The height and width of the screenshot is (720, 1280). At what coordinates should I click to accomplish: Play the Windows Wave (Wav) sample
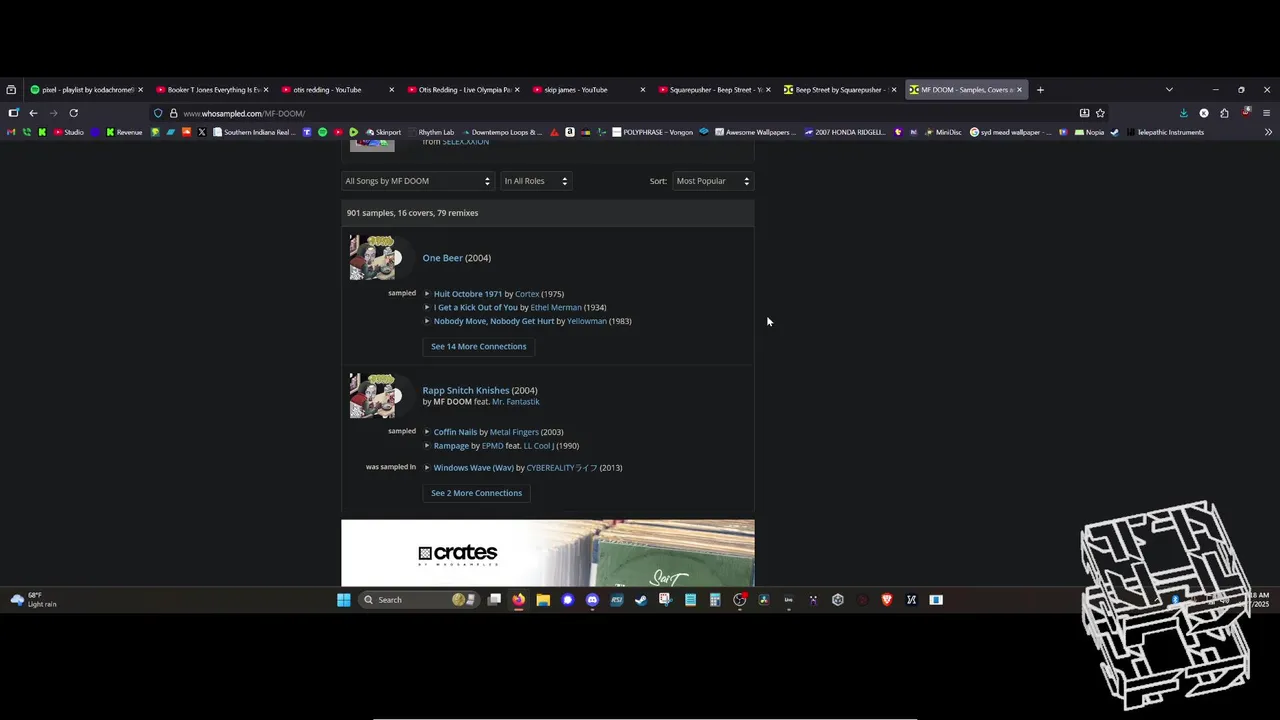point(427,468)
